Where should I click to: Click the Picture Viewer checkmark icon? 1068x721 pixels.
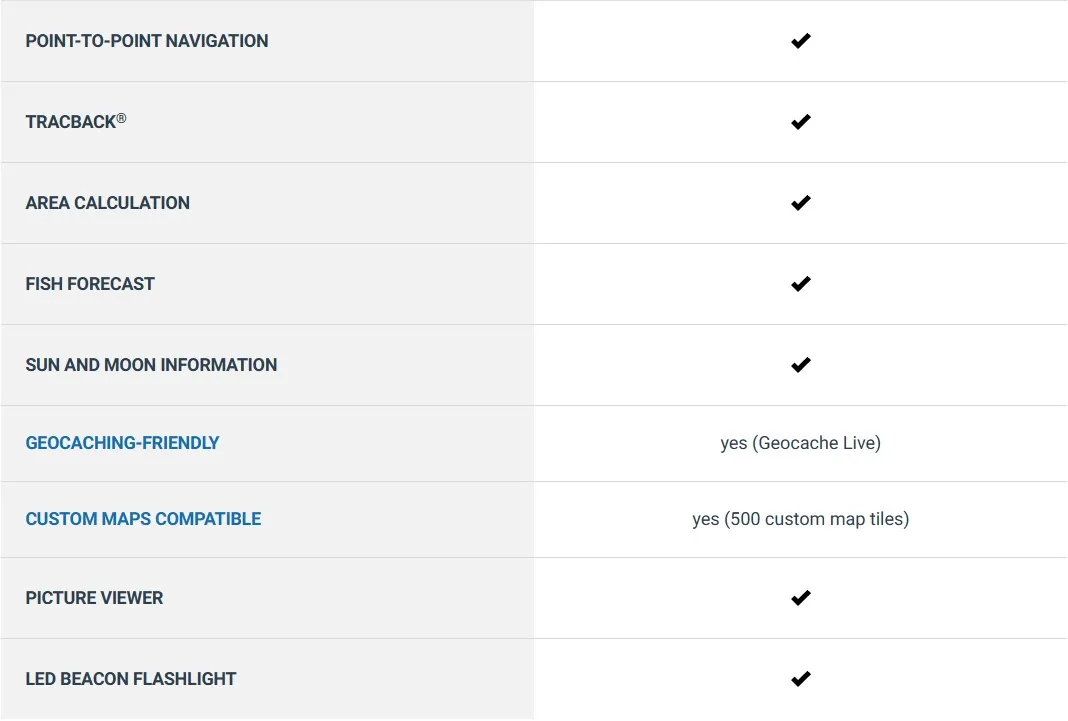pyautogui.click(x=800, y=598)
